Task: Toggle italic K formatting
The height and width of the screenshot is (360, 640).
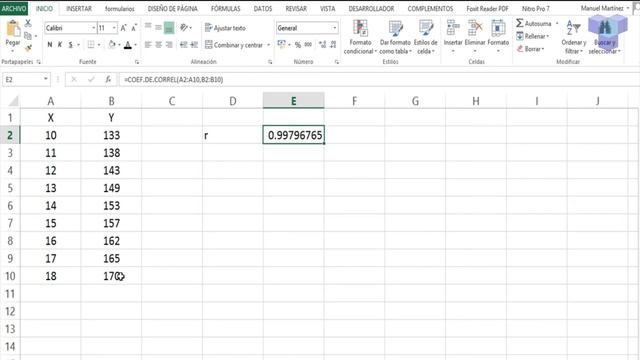Action: [60, 44]
